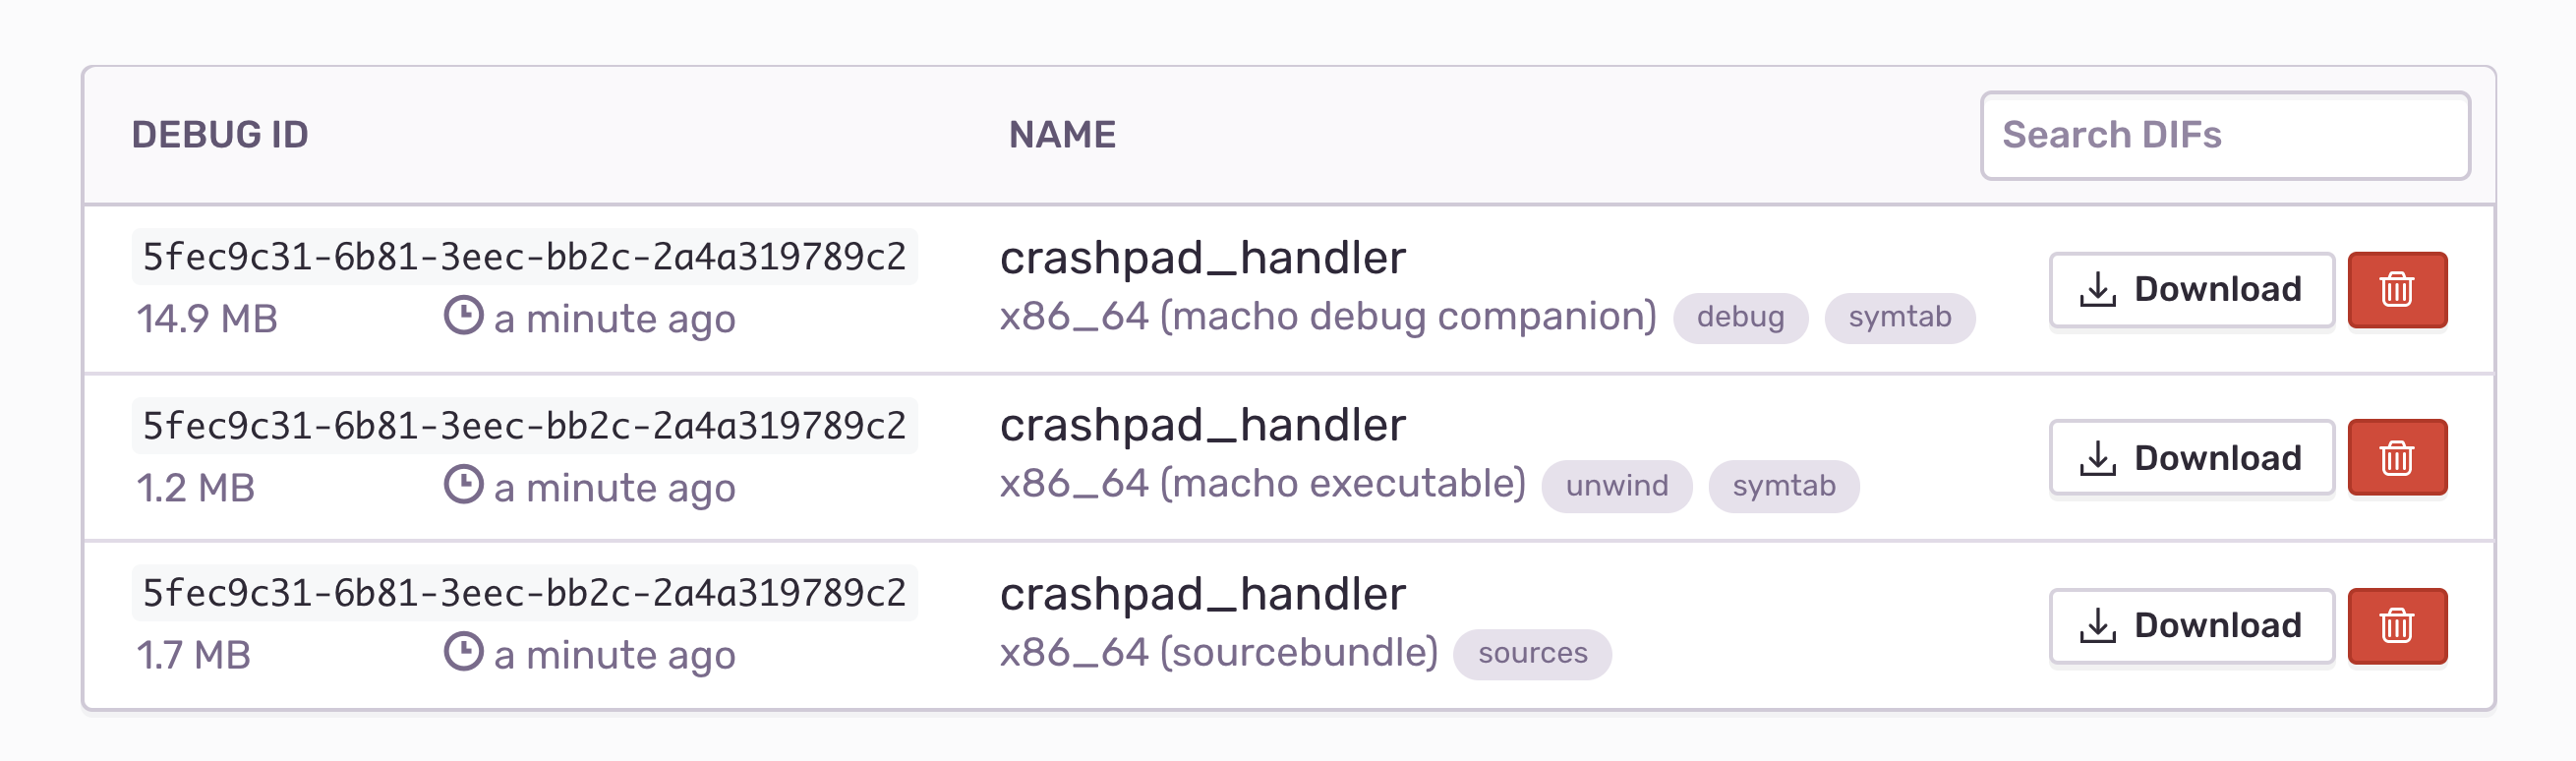Click the NAME column header
The image size is (2576, 761).
pos(1062,135)
